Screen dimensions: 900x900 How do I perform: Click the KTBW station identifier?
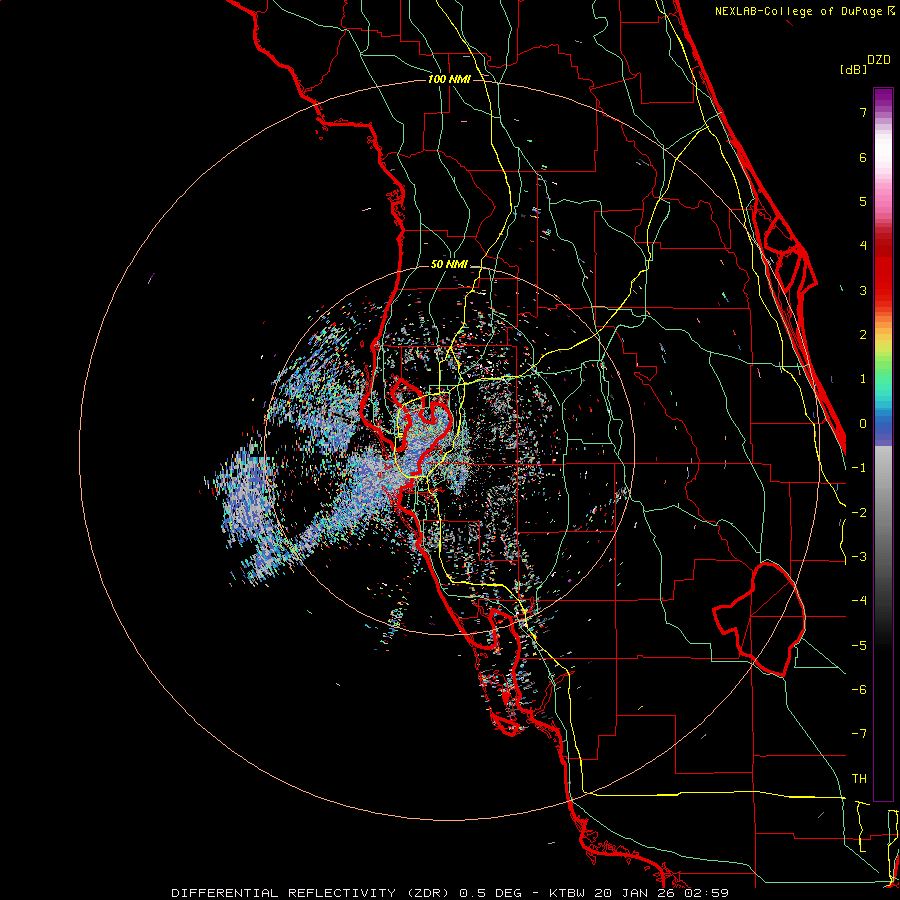[x=565, y=893]
